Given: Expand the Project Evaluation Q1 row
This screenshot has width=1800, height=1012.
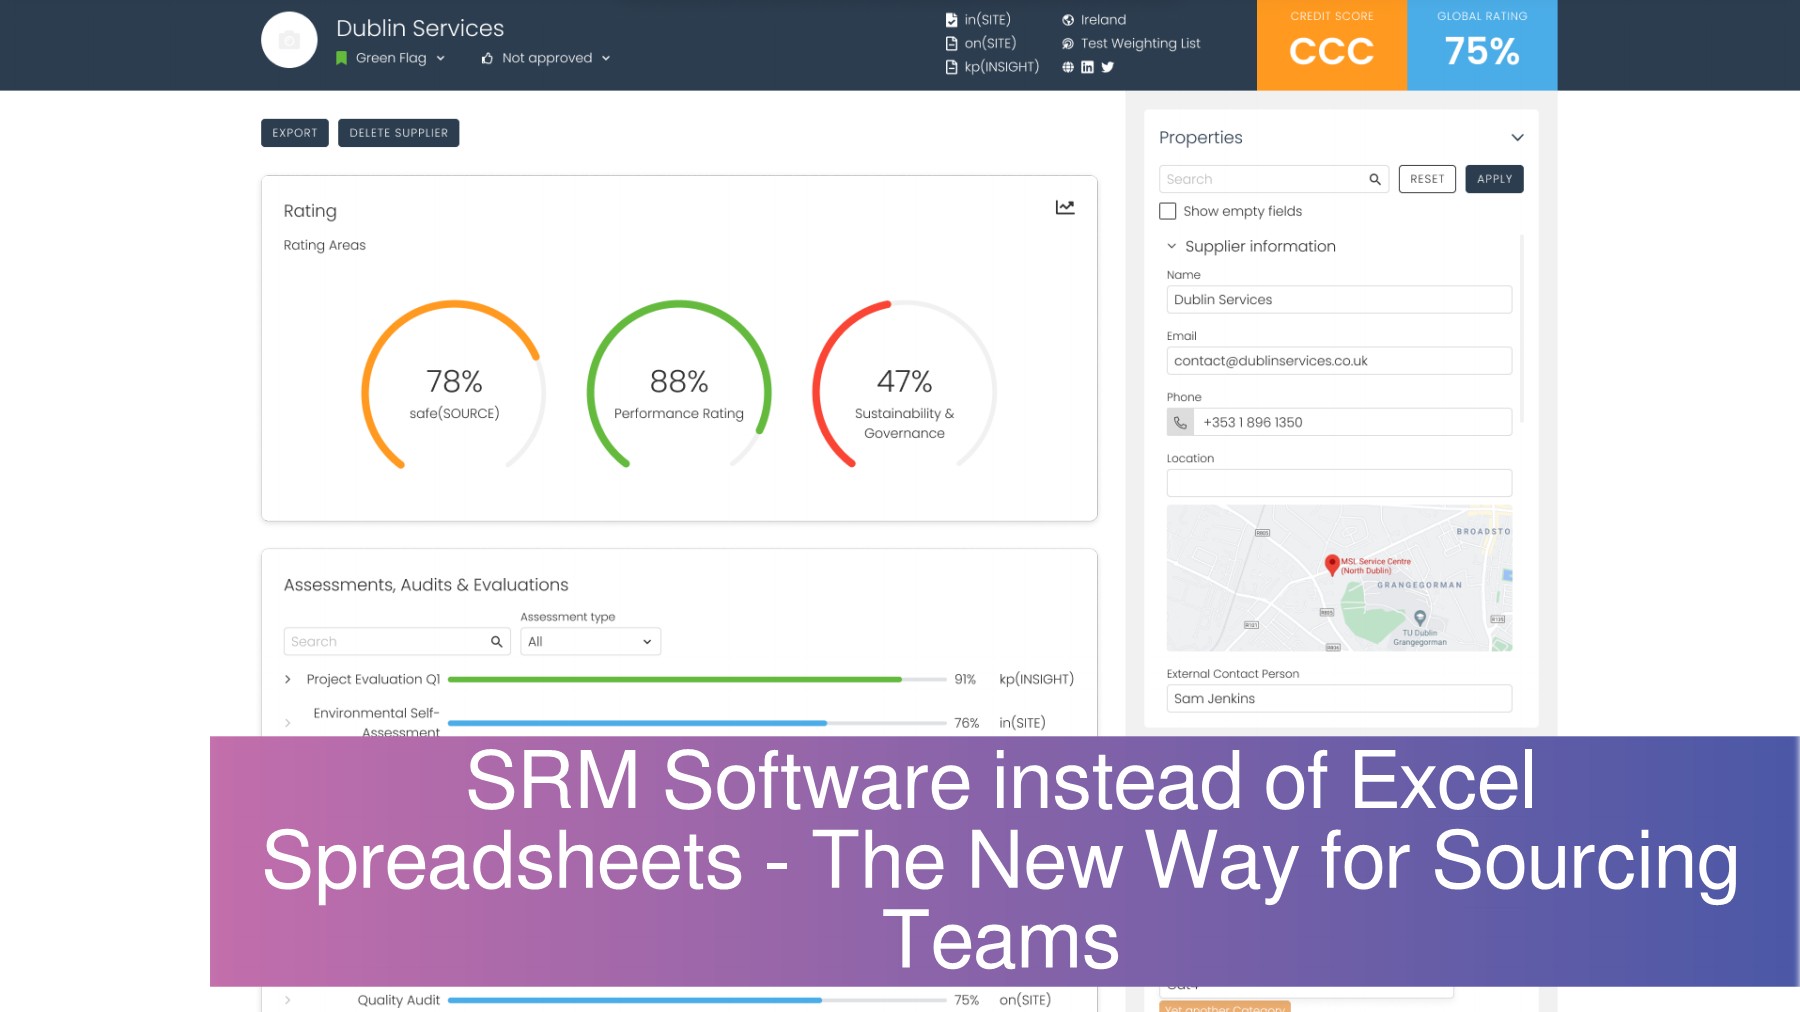Looking at the screenshot, I should [286, 679].
